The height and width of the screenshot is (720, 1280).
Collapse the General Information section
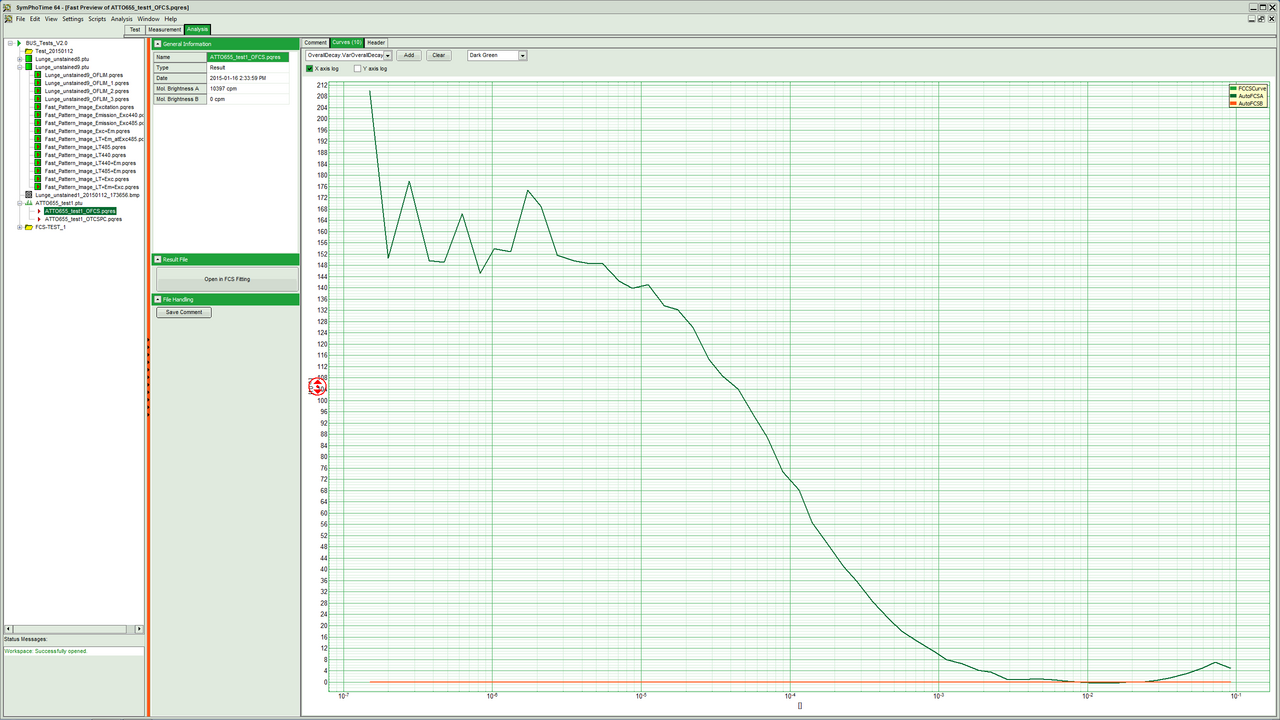tap(158, 44)
